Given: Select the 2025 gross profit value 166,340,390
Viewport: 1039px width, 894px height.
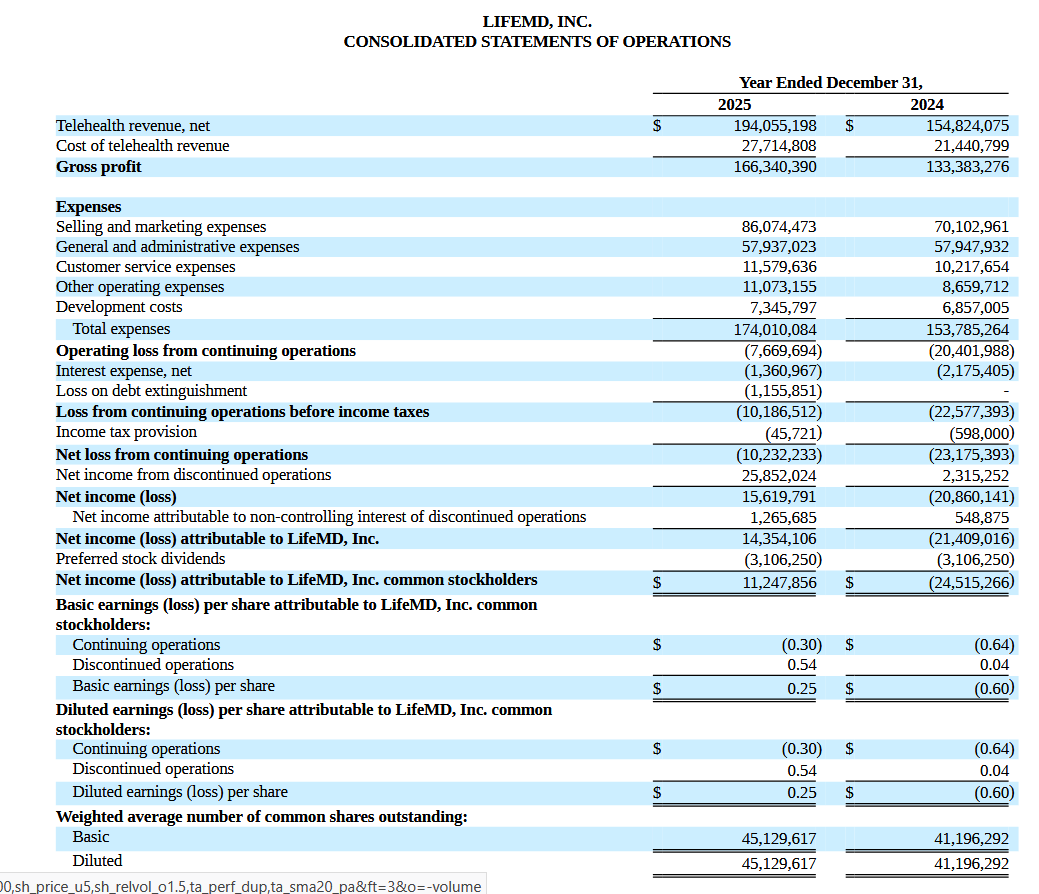Looking at the screenshot, I should [775, 167].
